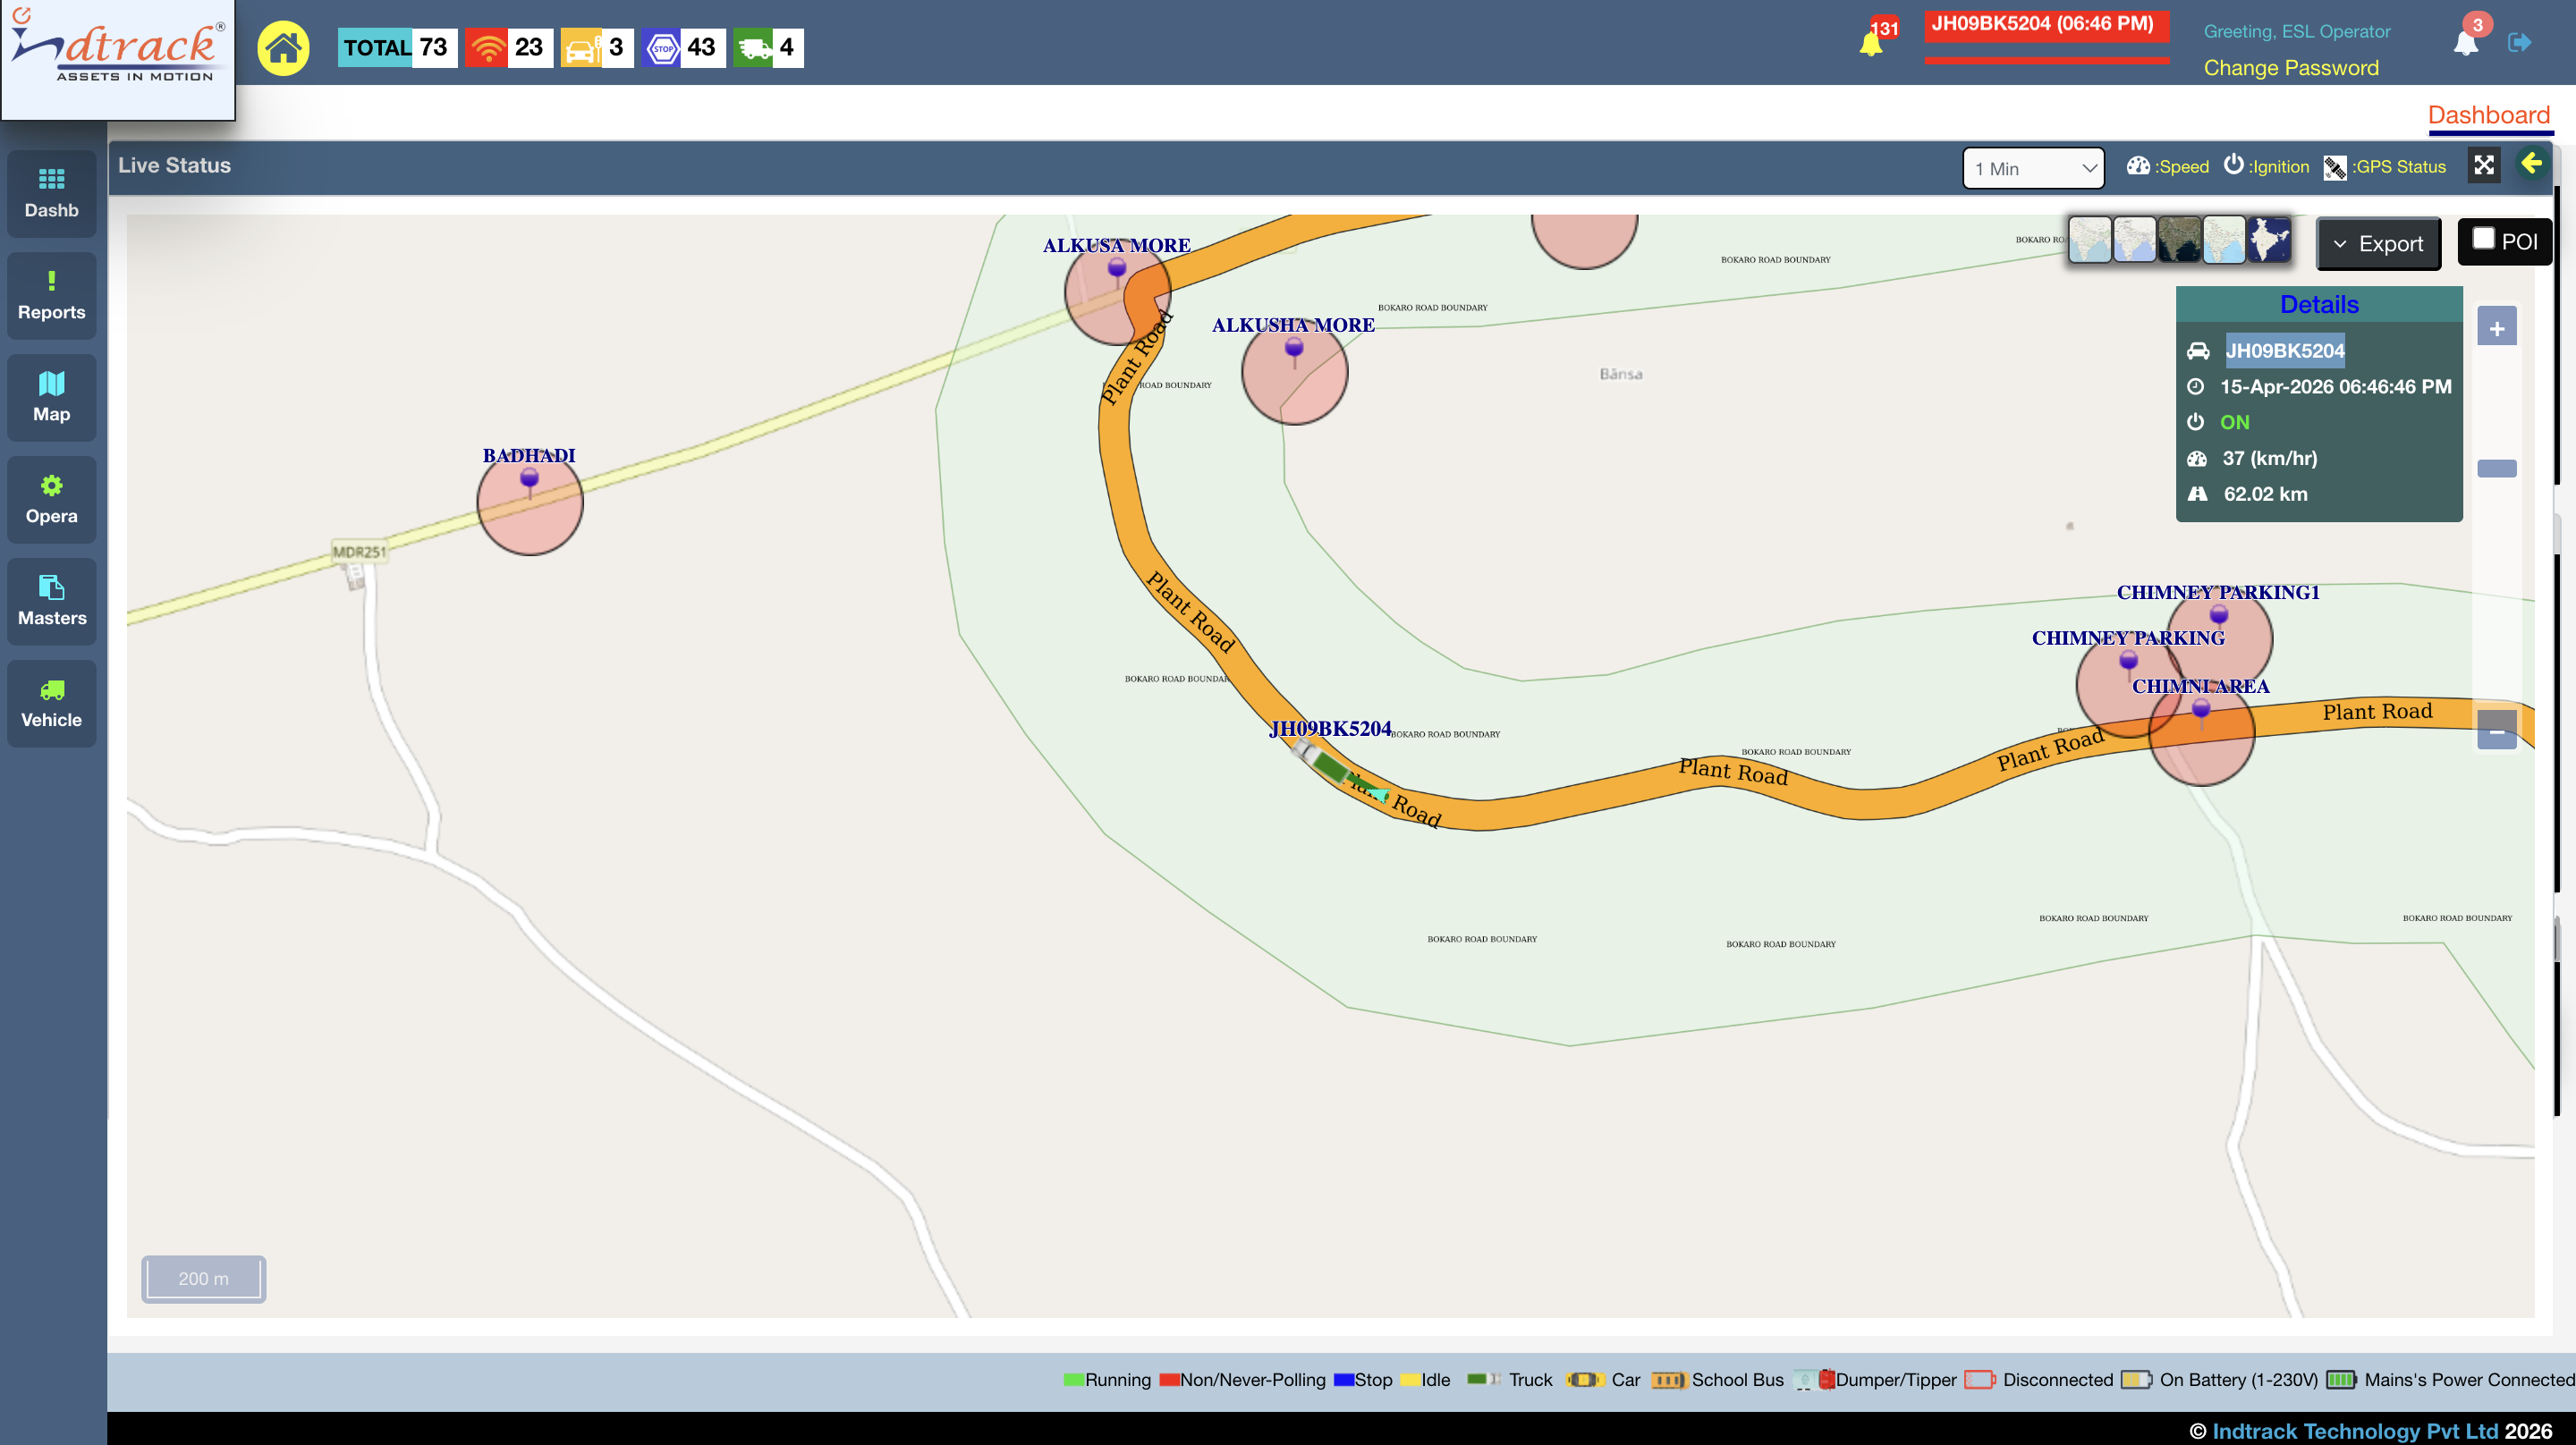This screenshot has width=2576, height=1445.
Task: Expand the Export dropdown
Action: pyautogui.click(x=2378, y=244)
